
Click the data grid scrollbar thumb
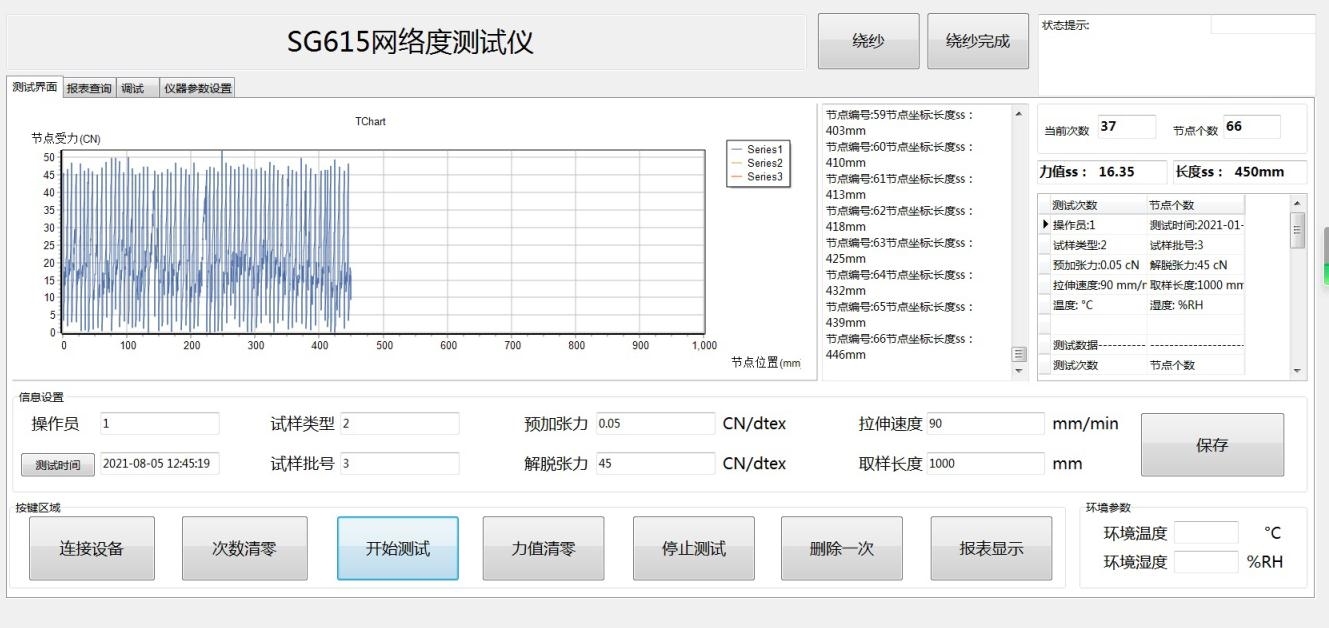point(1298,229)
